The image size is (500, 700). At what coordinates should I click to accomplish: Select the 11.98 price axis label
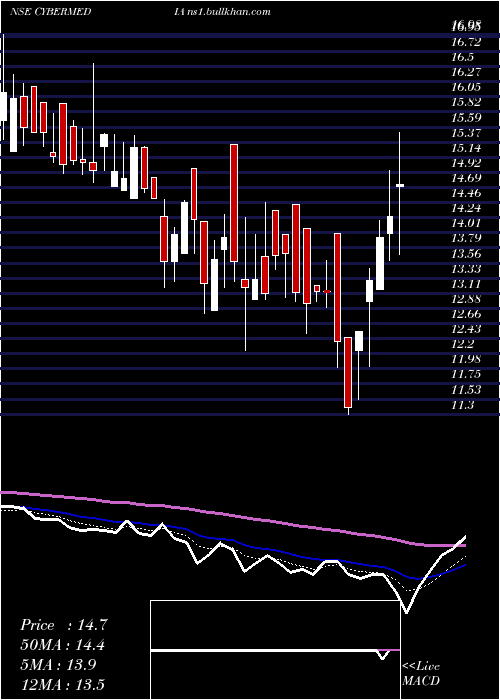(466, 359)
